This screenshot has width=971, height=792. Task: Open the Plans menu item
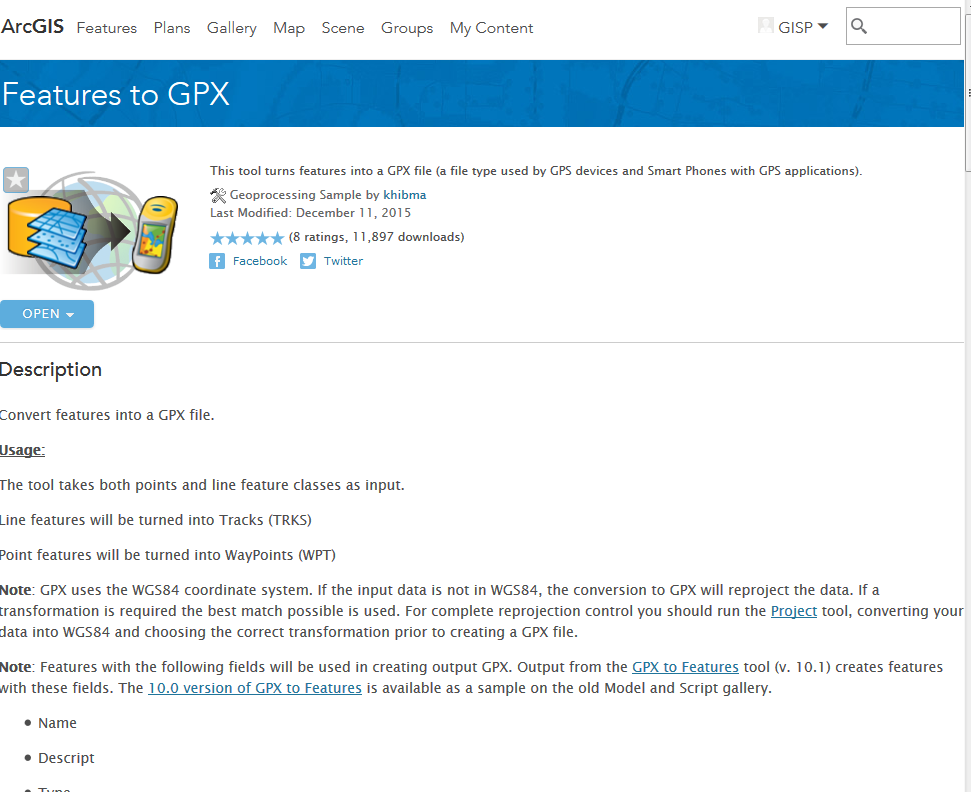(172, 28)
